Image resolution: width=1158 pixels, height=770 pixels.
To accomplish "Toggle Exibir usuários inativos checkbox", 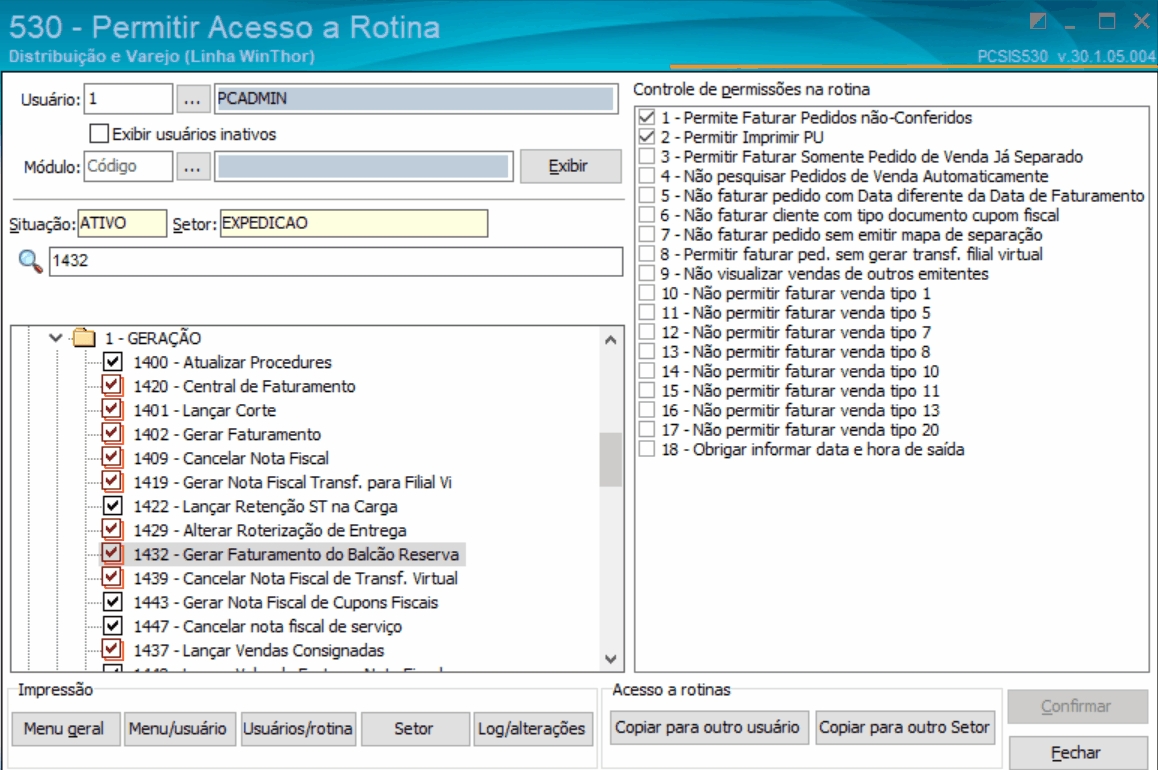I will [99, 134].
